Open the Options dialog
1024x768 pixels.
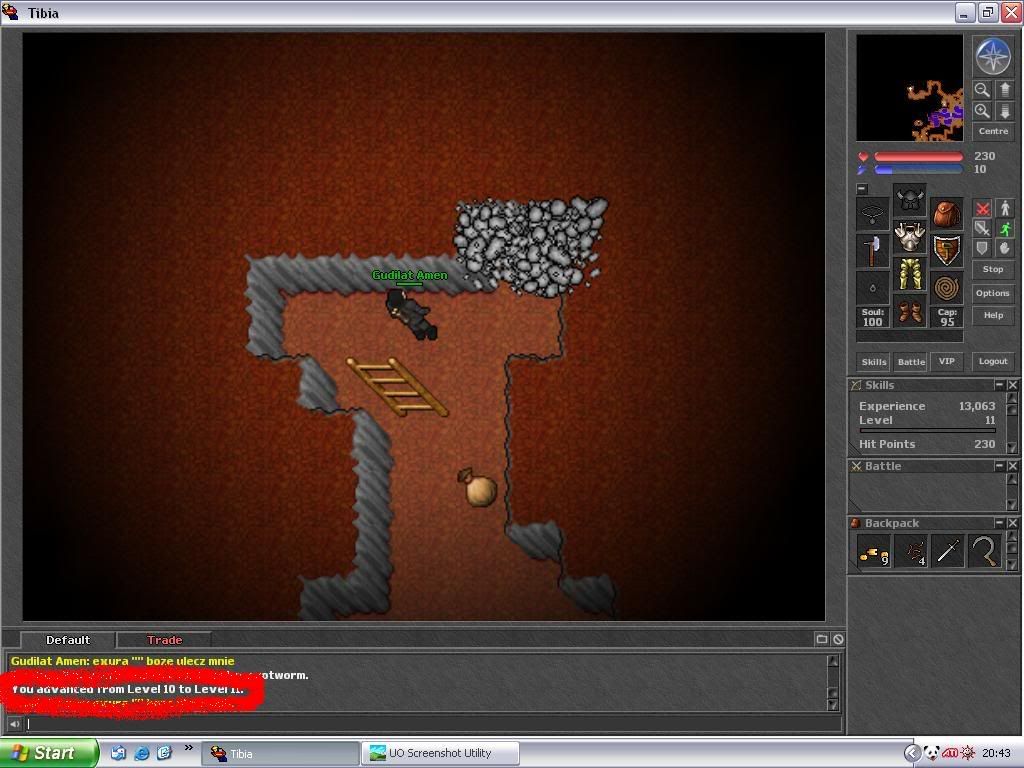pyautogui.click(x=993, y=293)
